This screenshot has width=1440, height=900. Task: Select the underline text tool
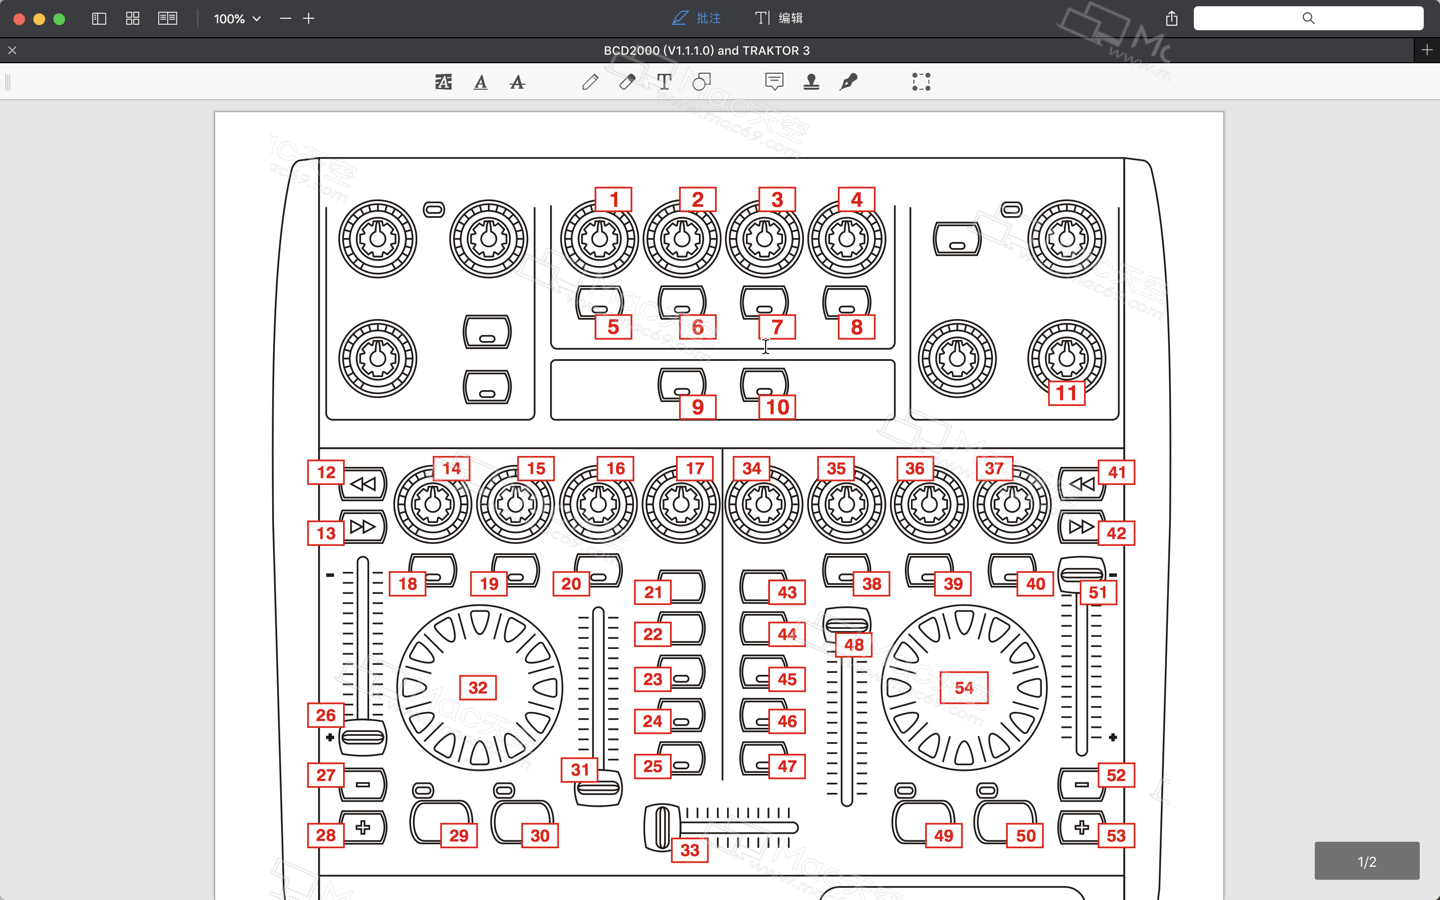[x=481, y=82]
